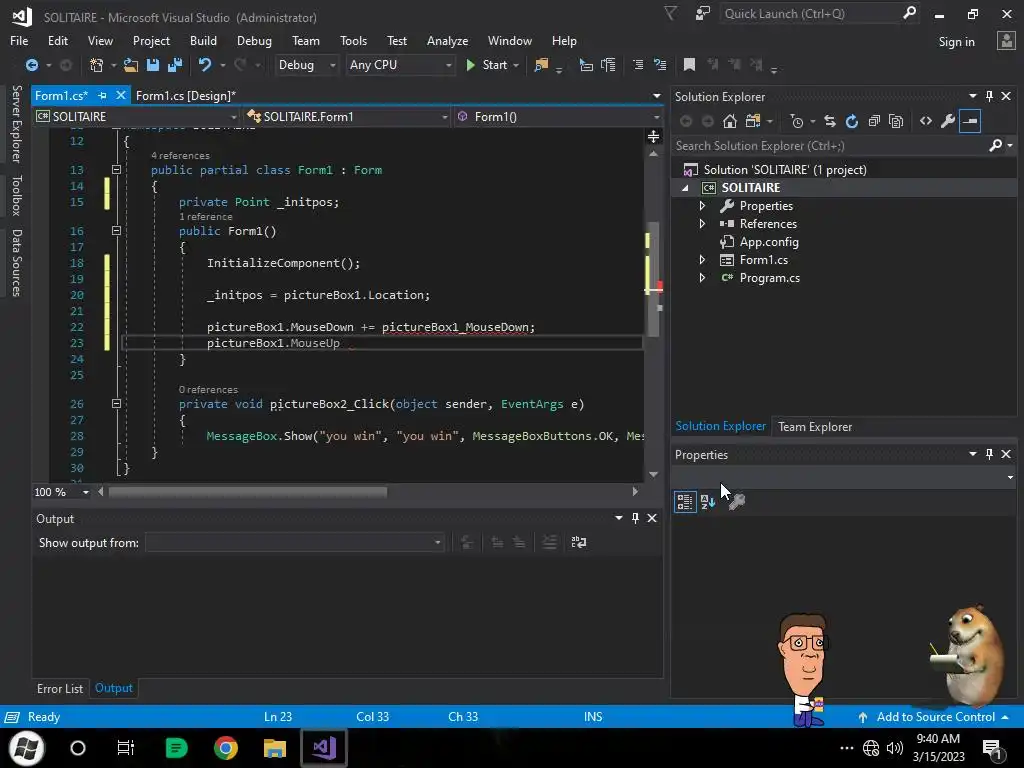Screen dimensions: 1024x768
Task: Click the Sign in link
Action: pyautogui.click(x=956, y=42)
